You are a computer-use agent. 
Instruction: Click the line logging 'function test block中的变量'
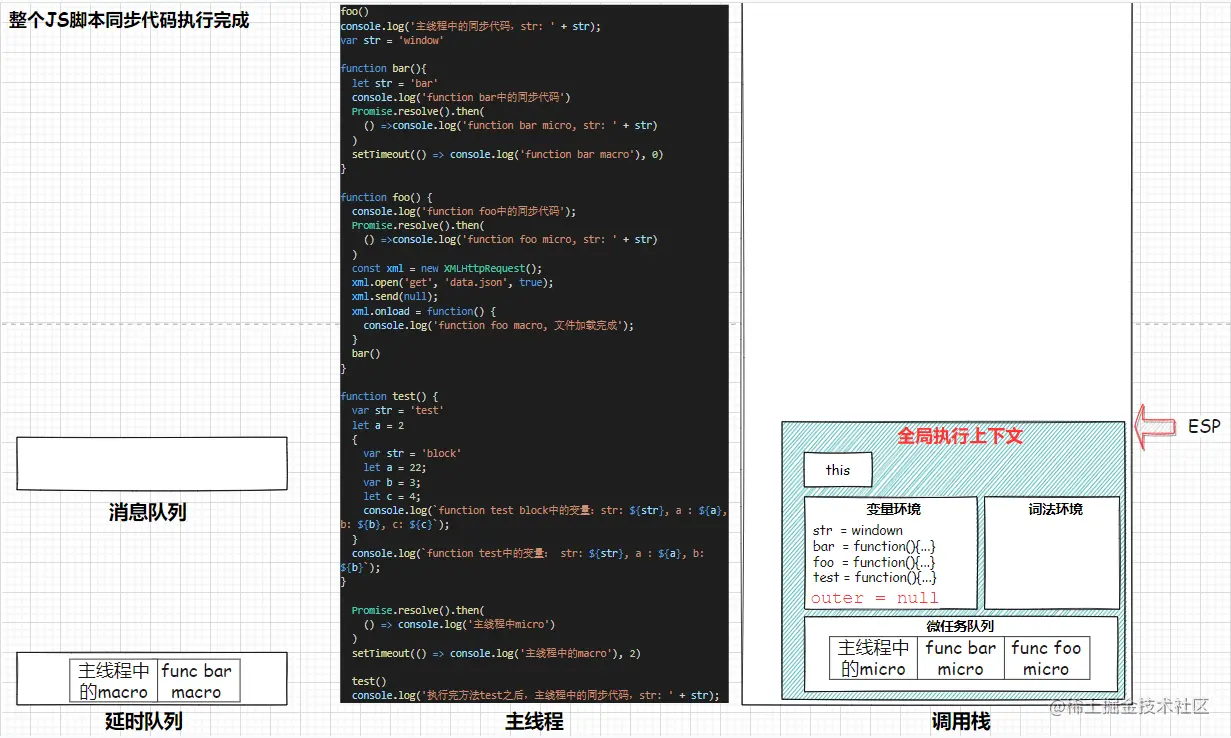534,517
